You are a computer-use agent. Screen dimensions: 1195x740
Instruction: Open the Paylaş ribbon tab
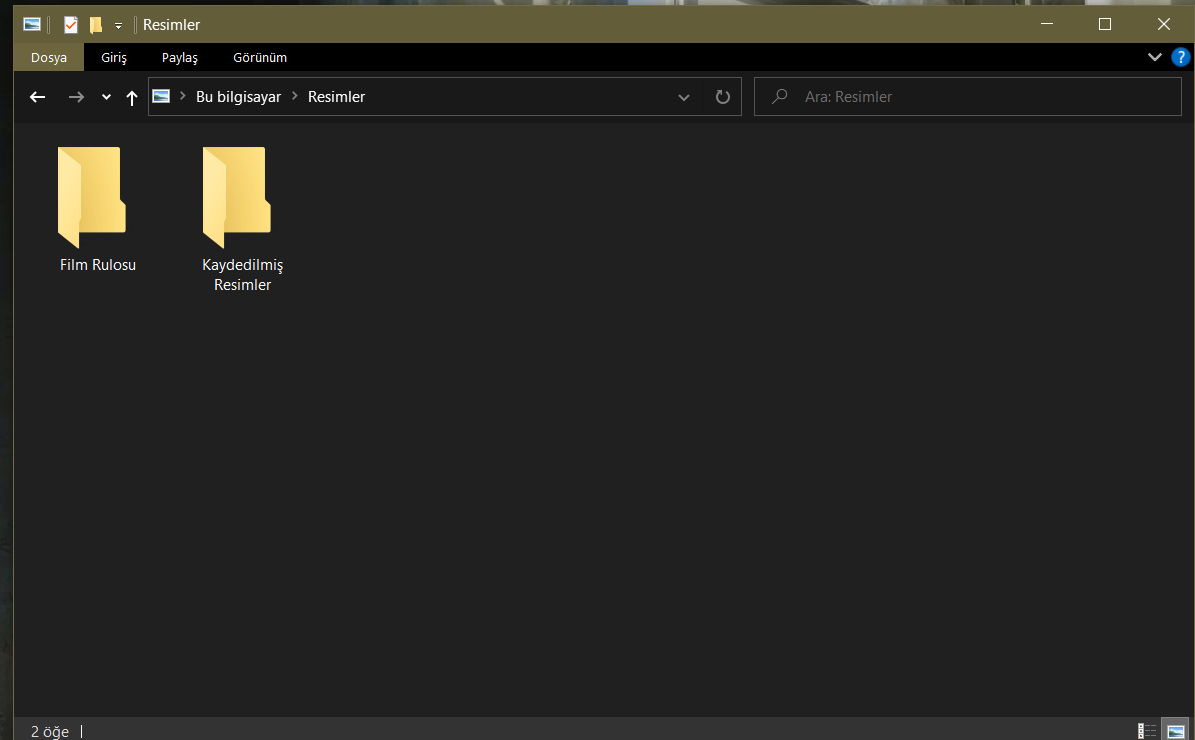click(179, 57)
